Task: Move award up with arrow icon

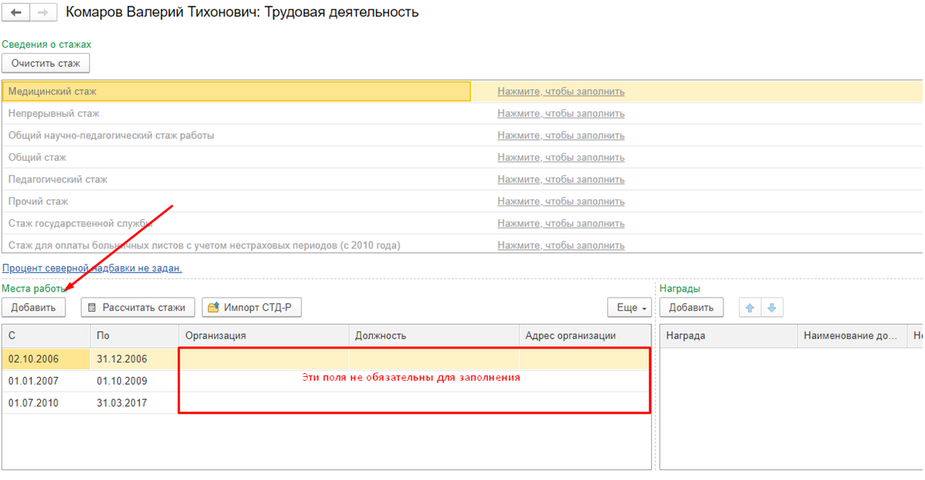Action: 748,307
